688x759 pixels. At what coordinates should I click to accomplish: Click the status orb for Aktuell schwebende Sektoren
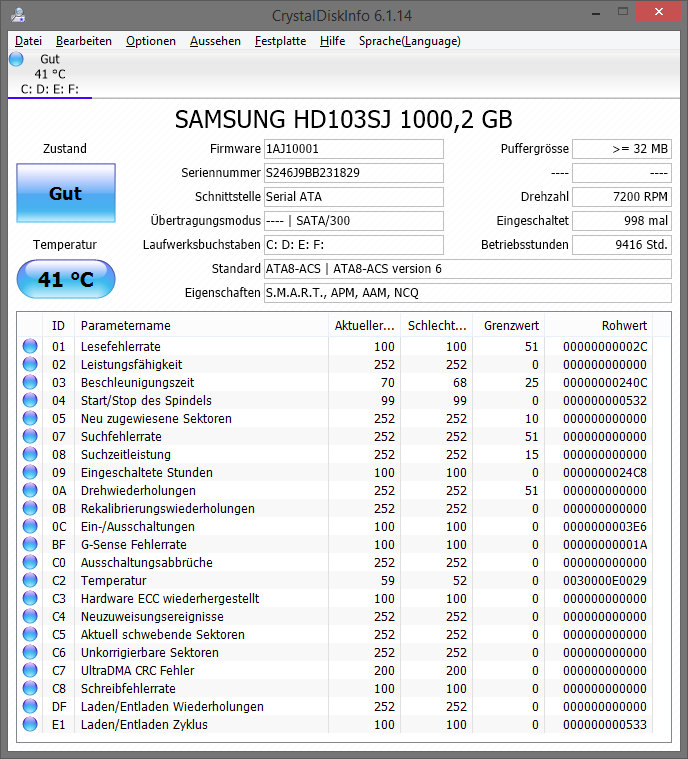[x=30, y=634]
